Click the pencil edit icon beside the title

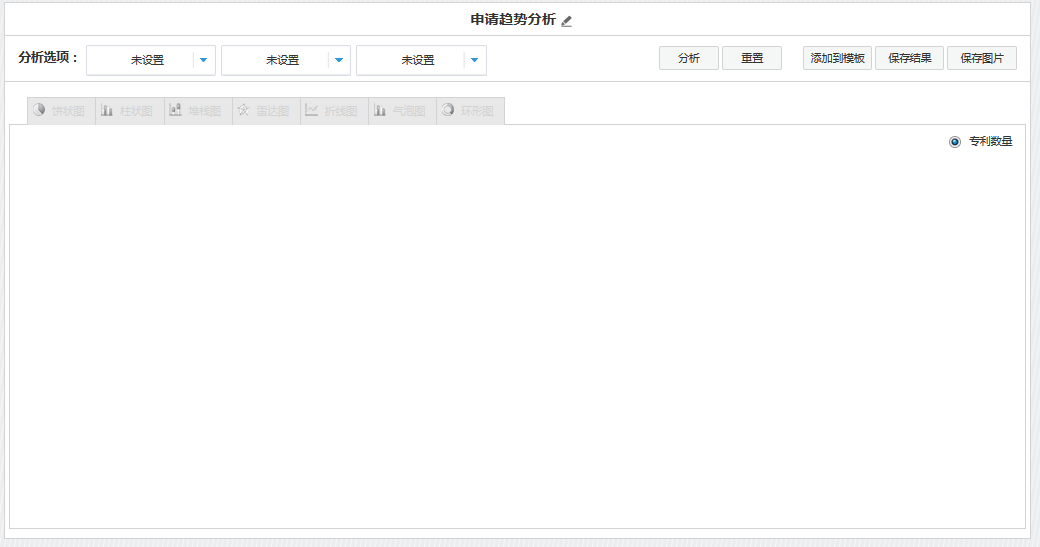click(x=567, y=21)
